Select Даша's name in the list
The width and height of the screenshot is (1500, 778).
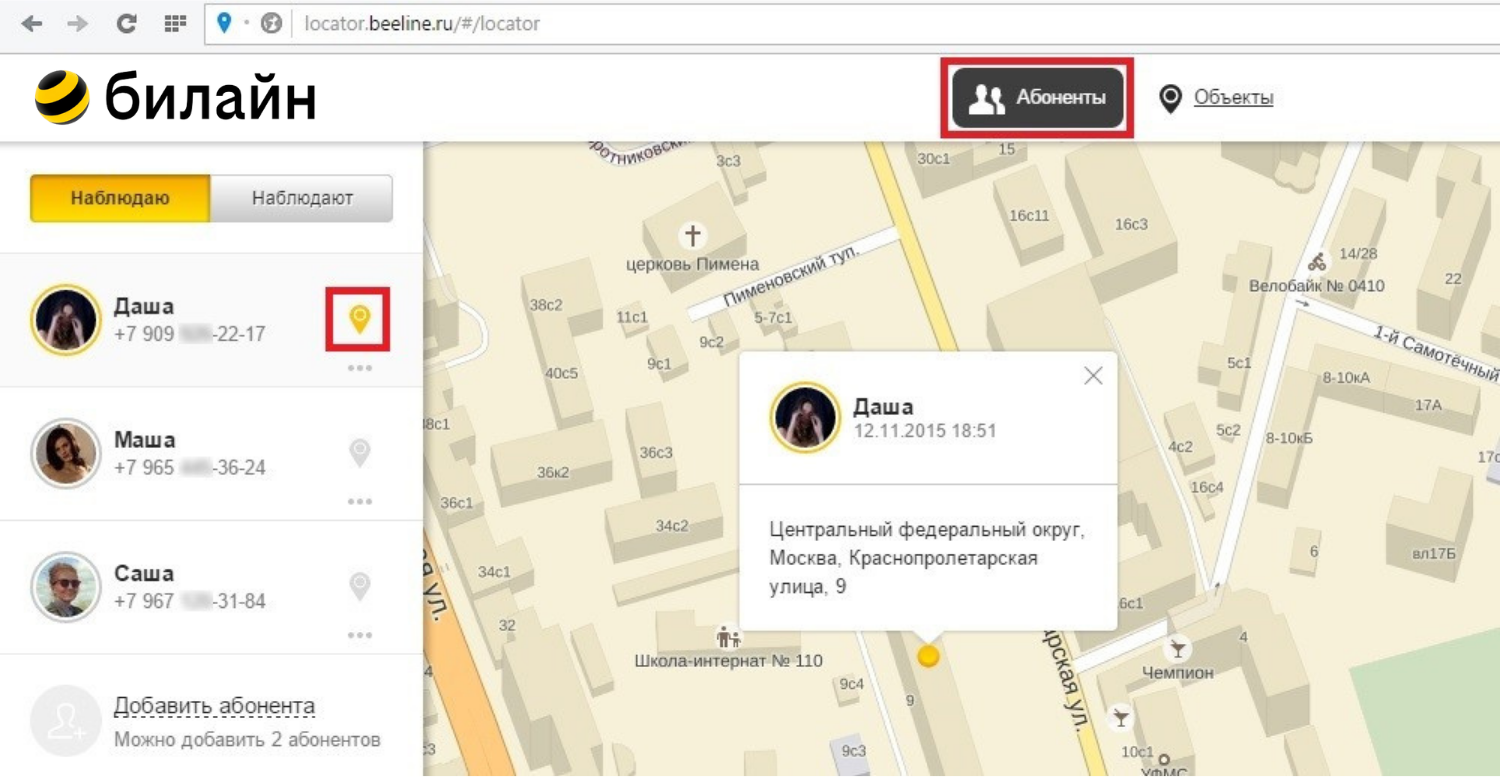click(x=144, y=306)
